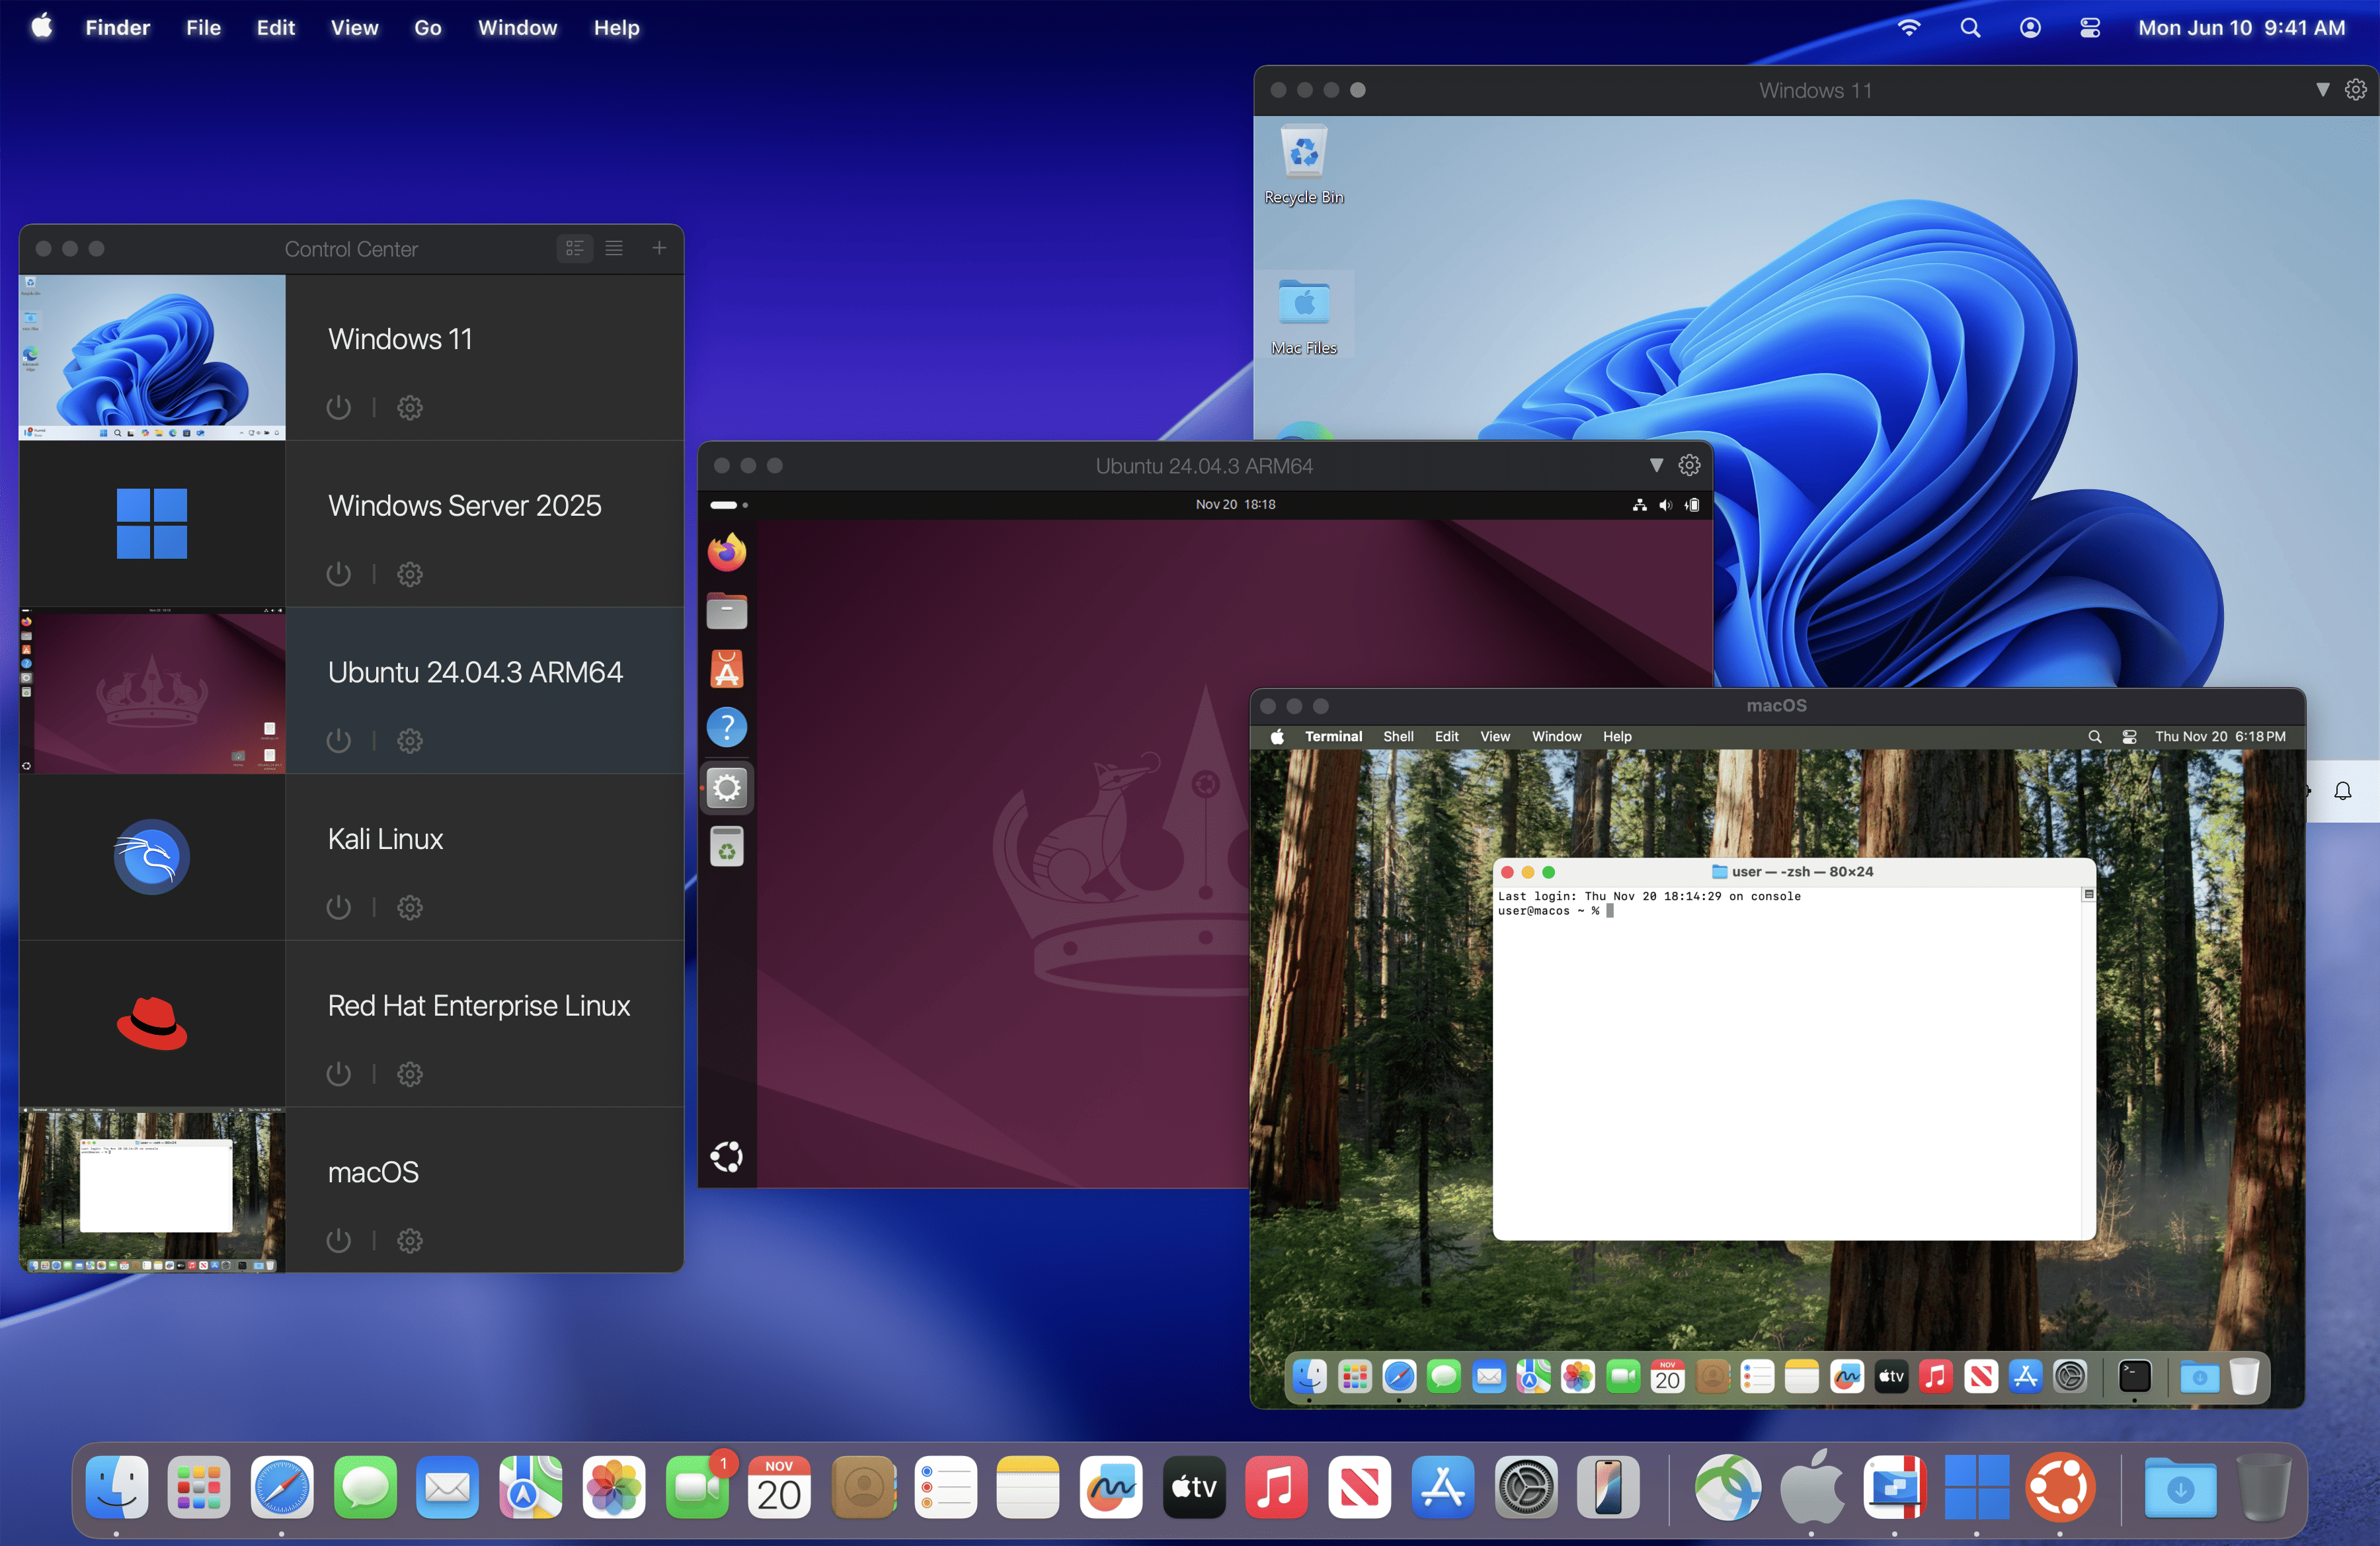
Task: Open Terminal menu in macOS VM
Action: tap(1333, 737)
